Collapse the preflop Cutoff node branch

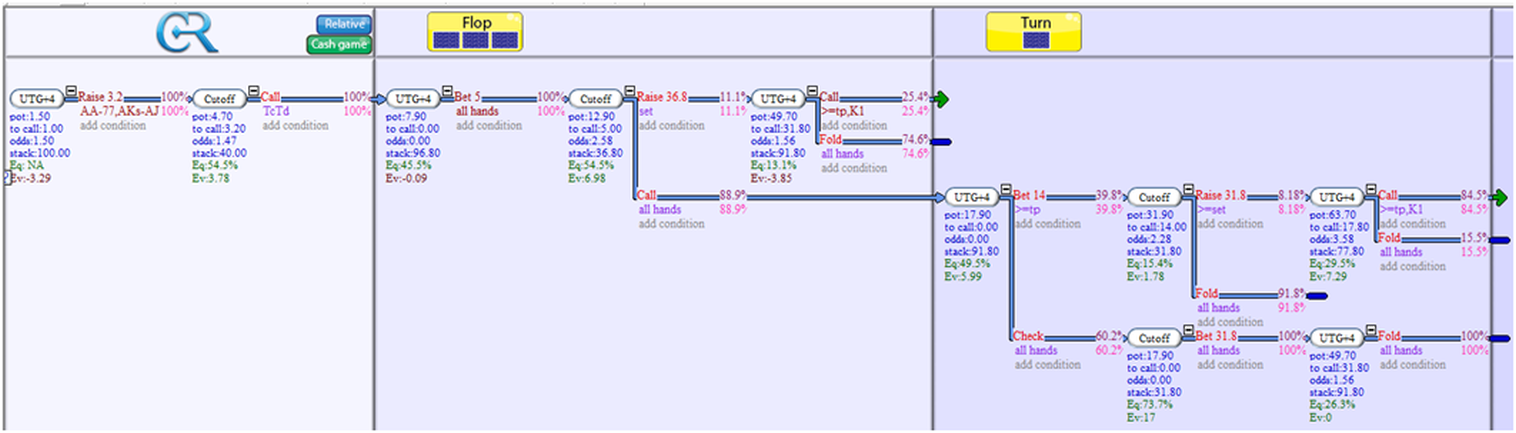pyautogui.click(x=253, y=91)
